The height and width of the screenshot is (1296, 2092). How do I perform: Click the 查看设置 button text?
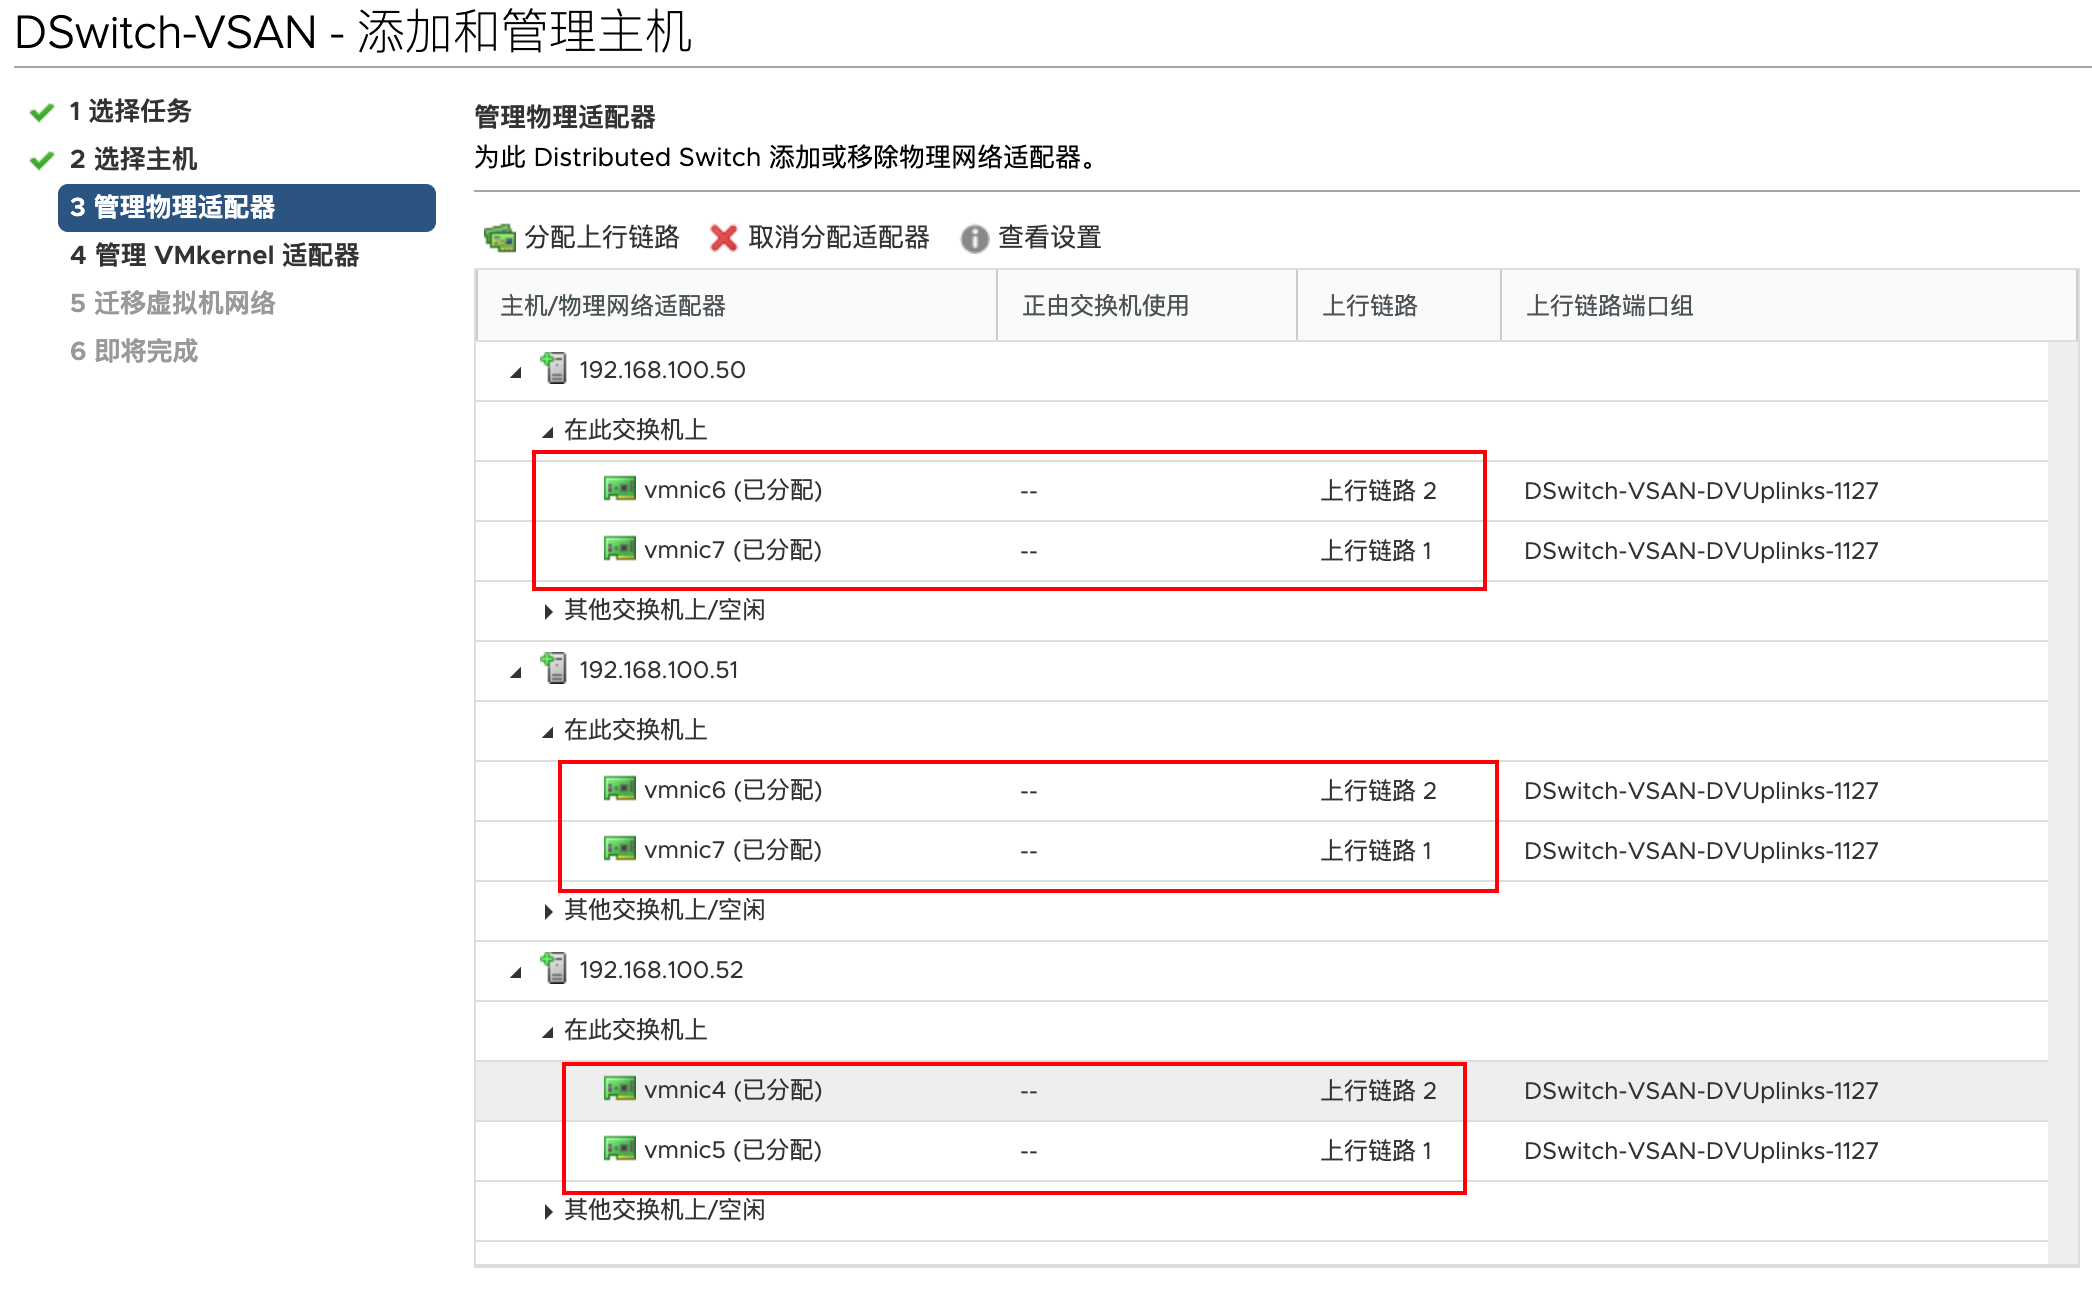[x=1049, y=238]
